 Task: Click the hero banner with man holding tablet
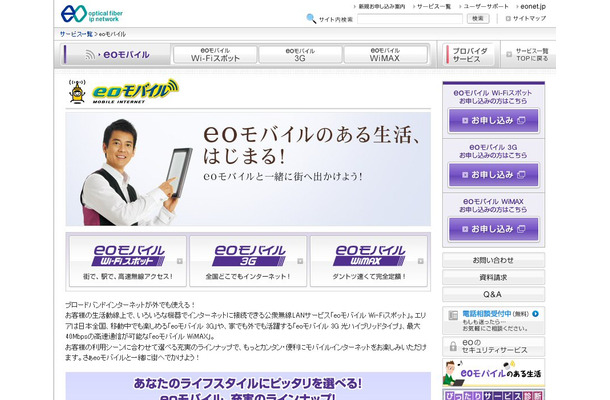248,169
